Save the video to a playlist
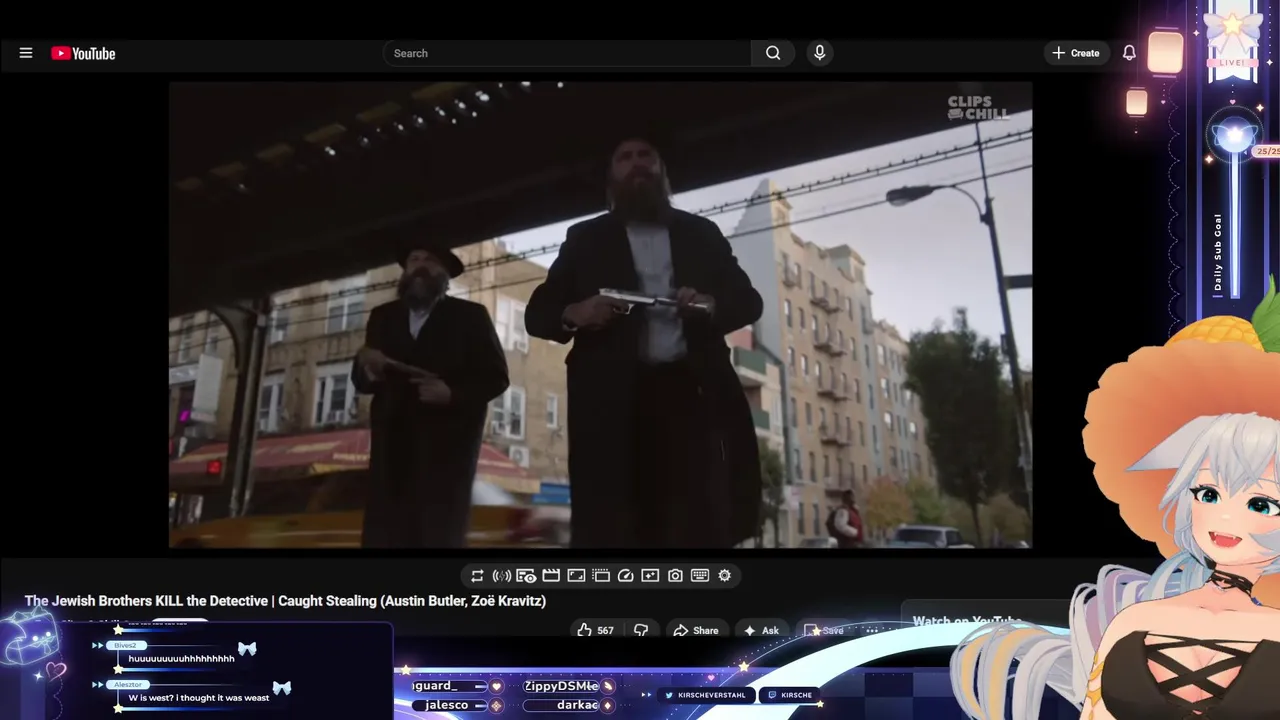The height and width of the screenshot is (720, 1280). (x=824, y=630)
